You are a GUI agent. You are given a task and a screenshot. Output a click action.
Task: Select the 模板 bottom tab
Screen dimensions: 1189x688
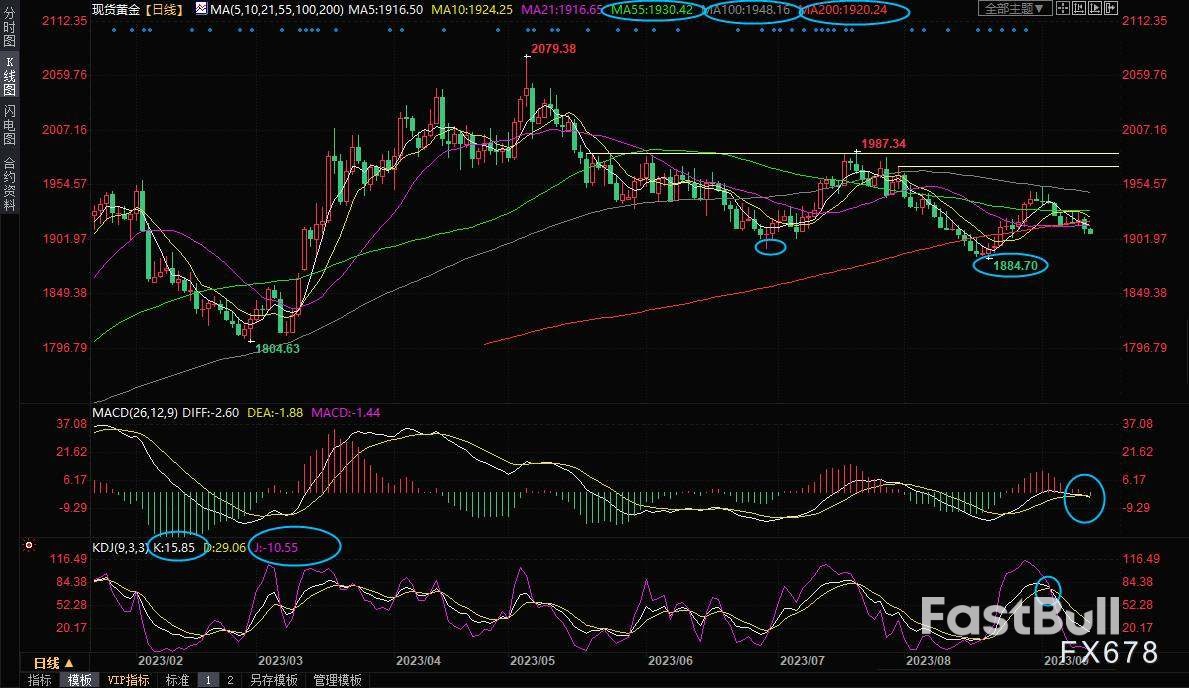pyautogui.click(x=79, y=680)
